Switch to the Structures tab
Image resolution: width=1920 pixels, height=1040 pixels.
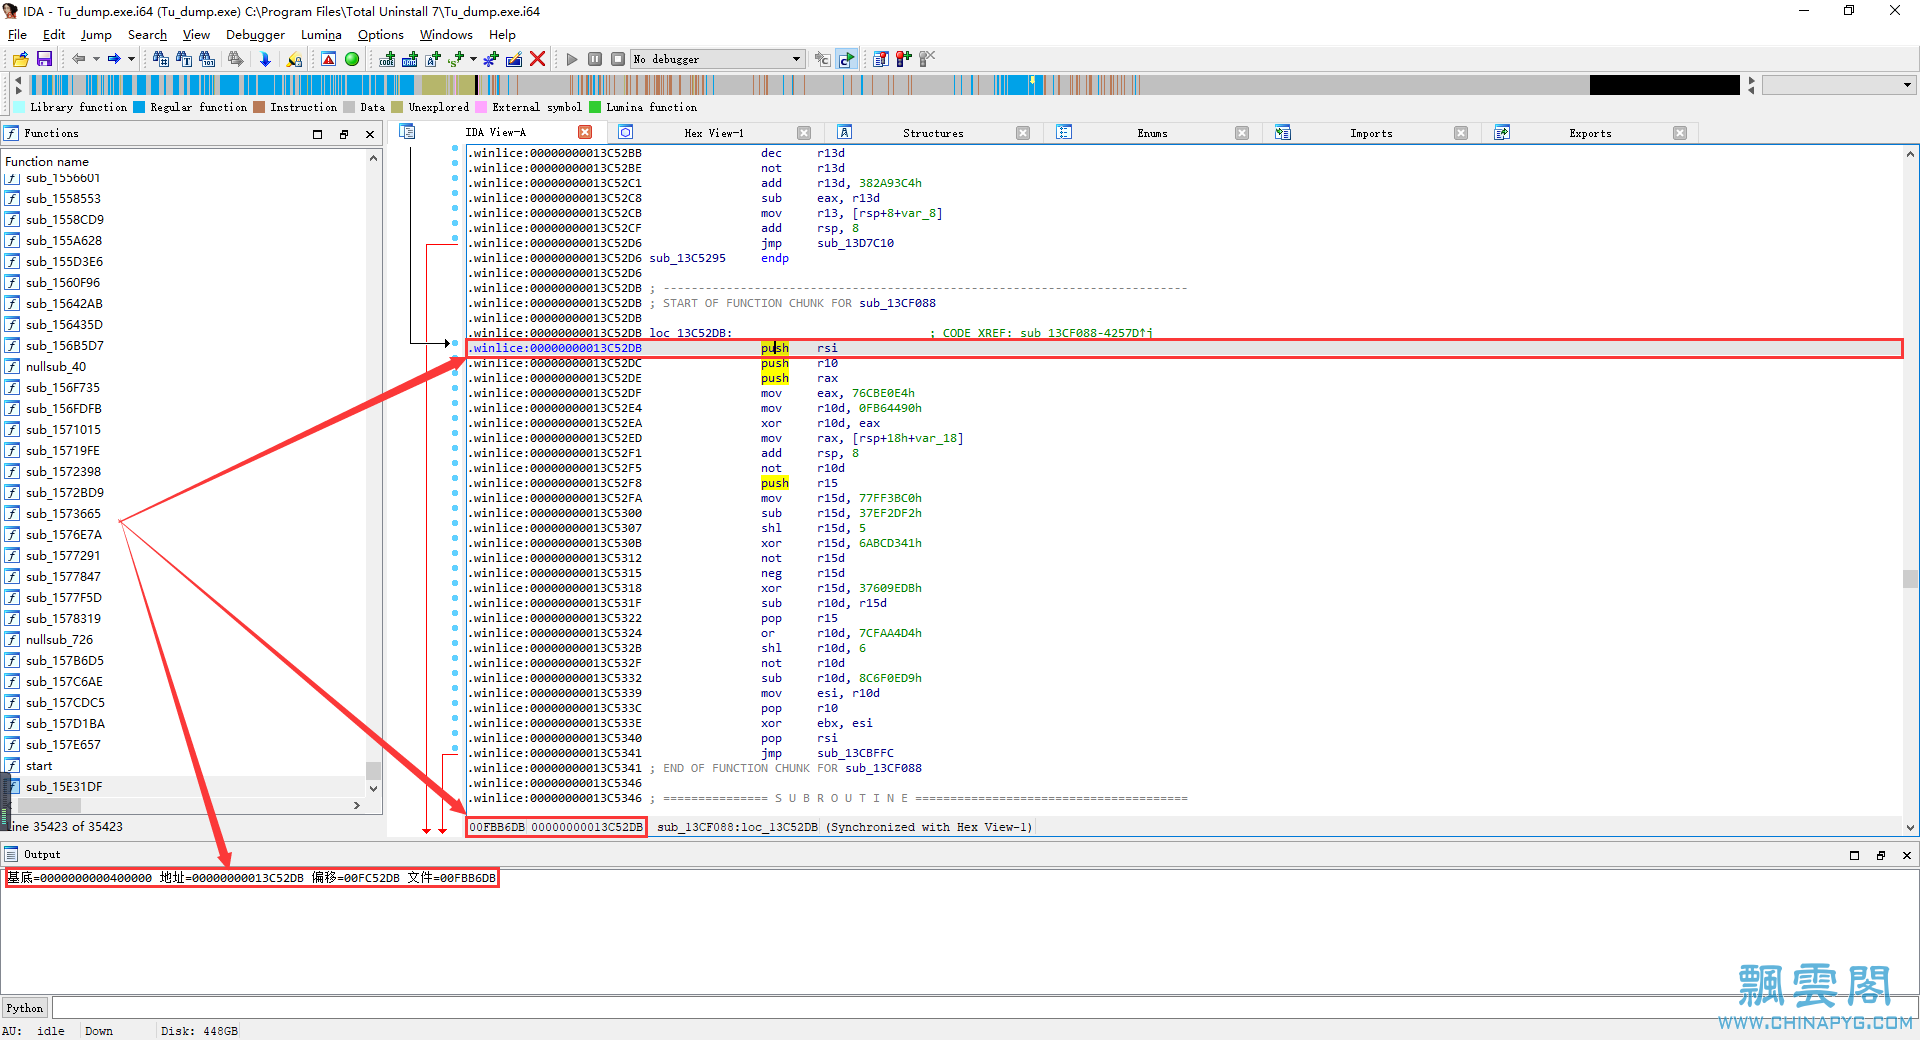click(933, 133)
